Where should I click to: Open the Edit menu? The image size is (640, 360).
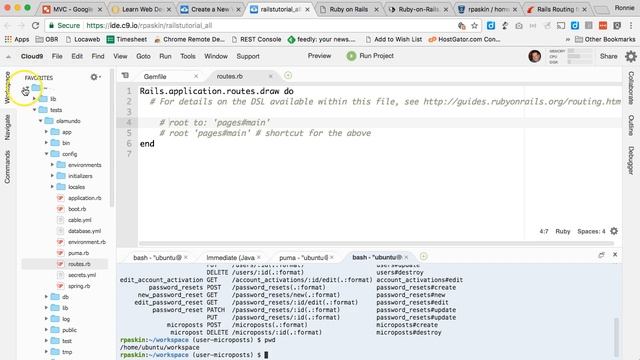point(77,56)
